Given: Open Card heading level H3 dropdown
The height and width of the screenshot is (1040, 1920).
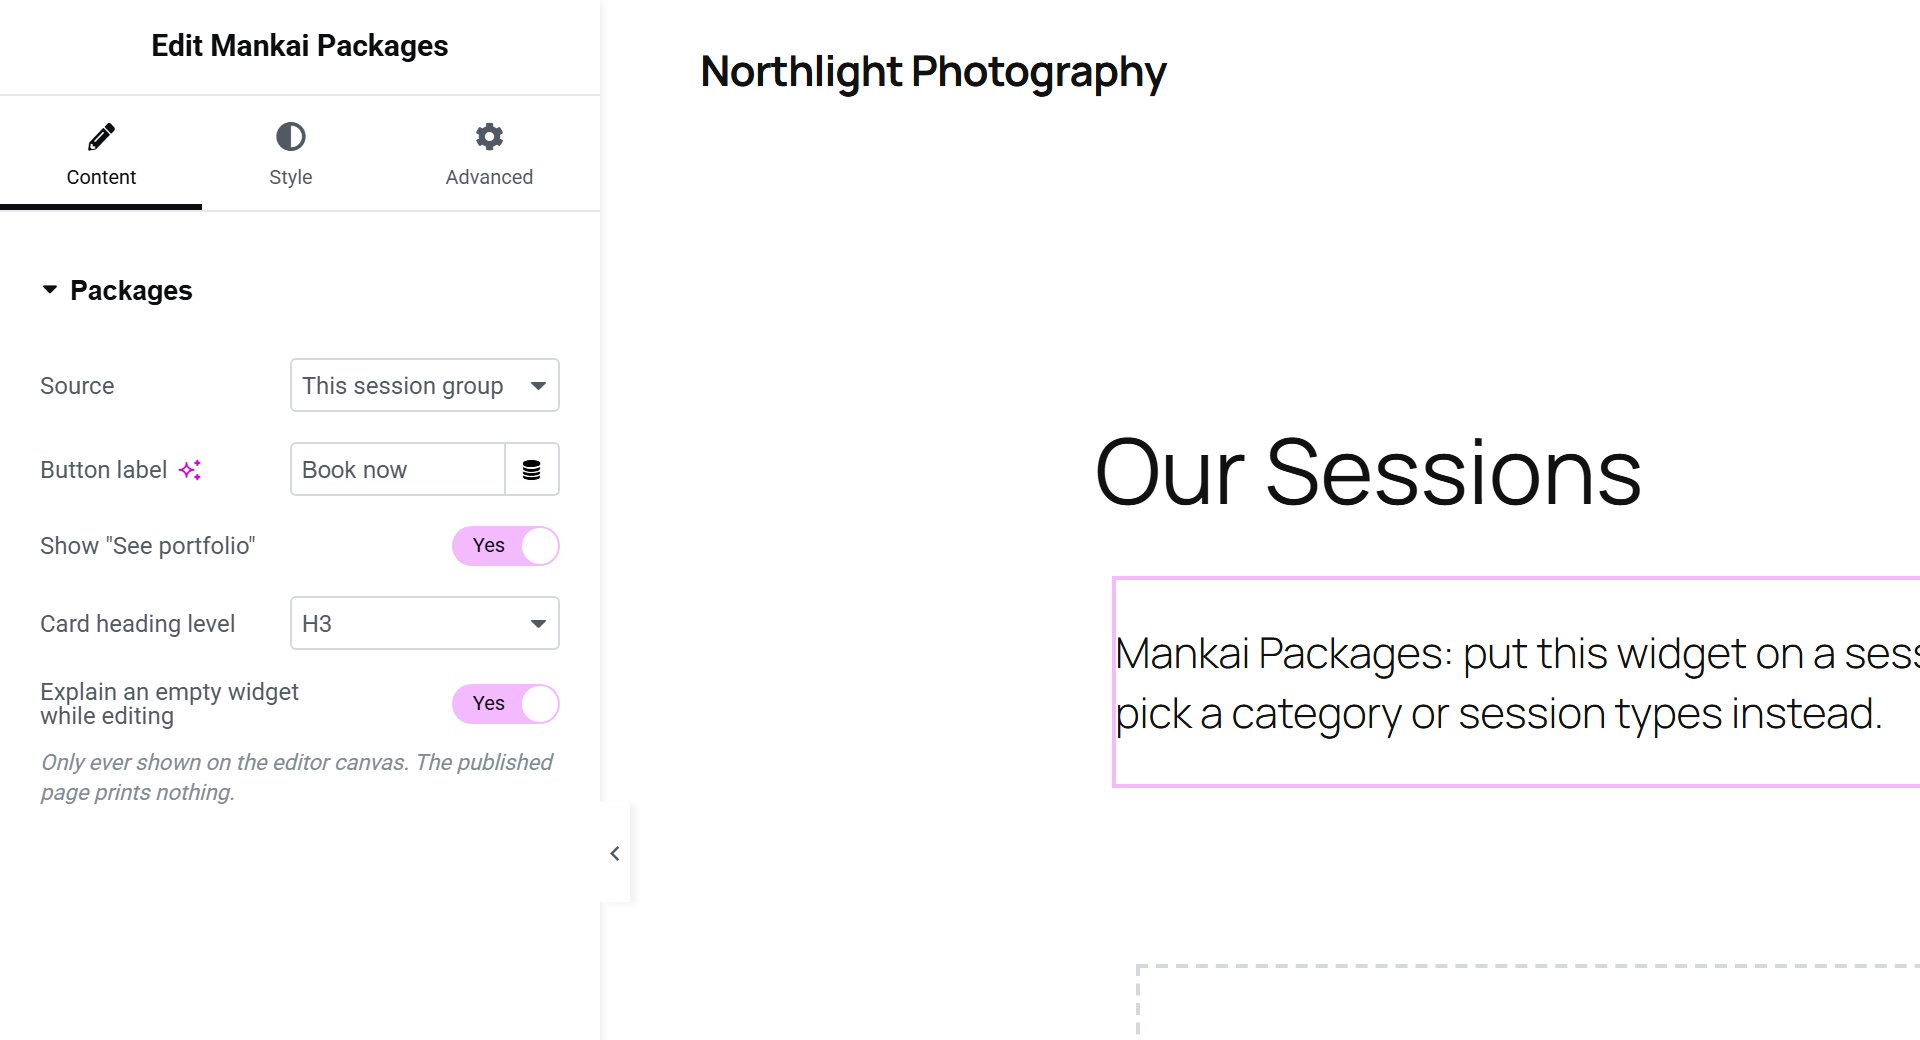Looking at the screenshot, I should click(x=425, y=623).
